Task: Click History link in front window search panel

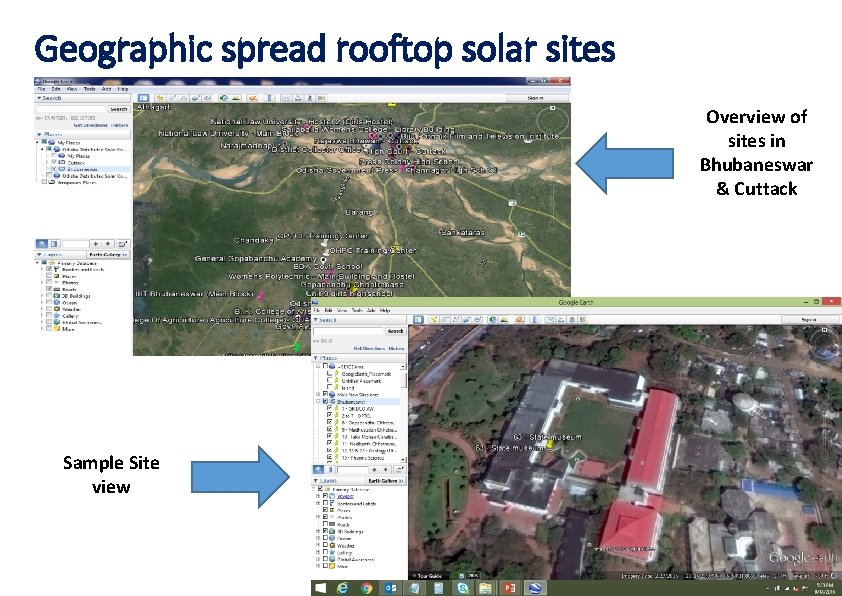Action: point(396,348)
